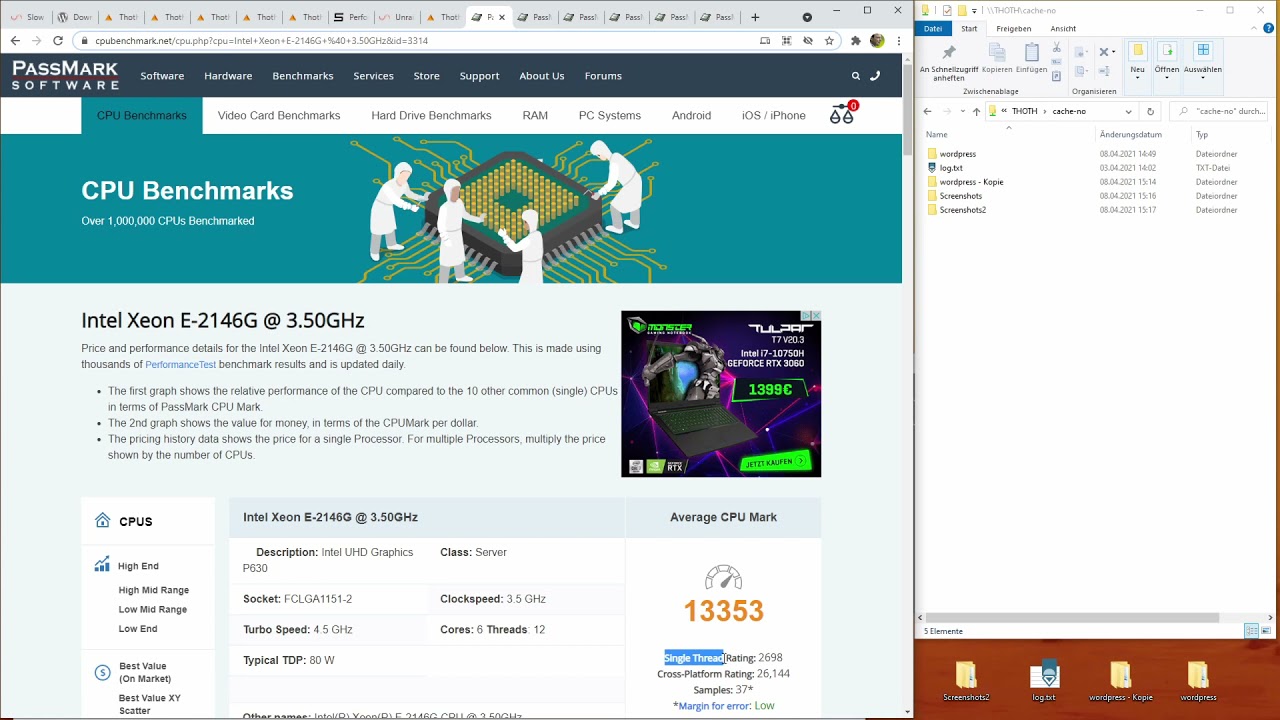The width and height of the screenshot is (1280, 720).
Task: Click the scissors cut icon in Explorer
Action: tap(1057, 48)
